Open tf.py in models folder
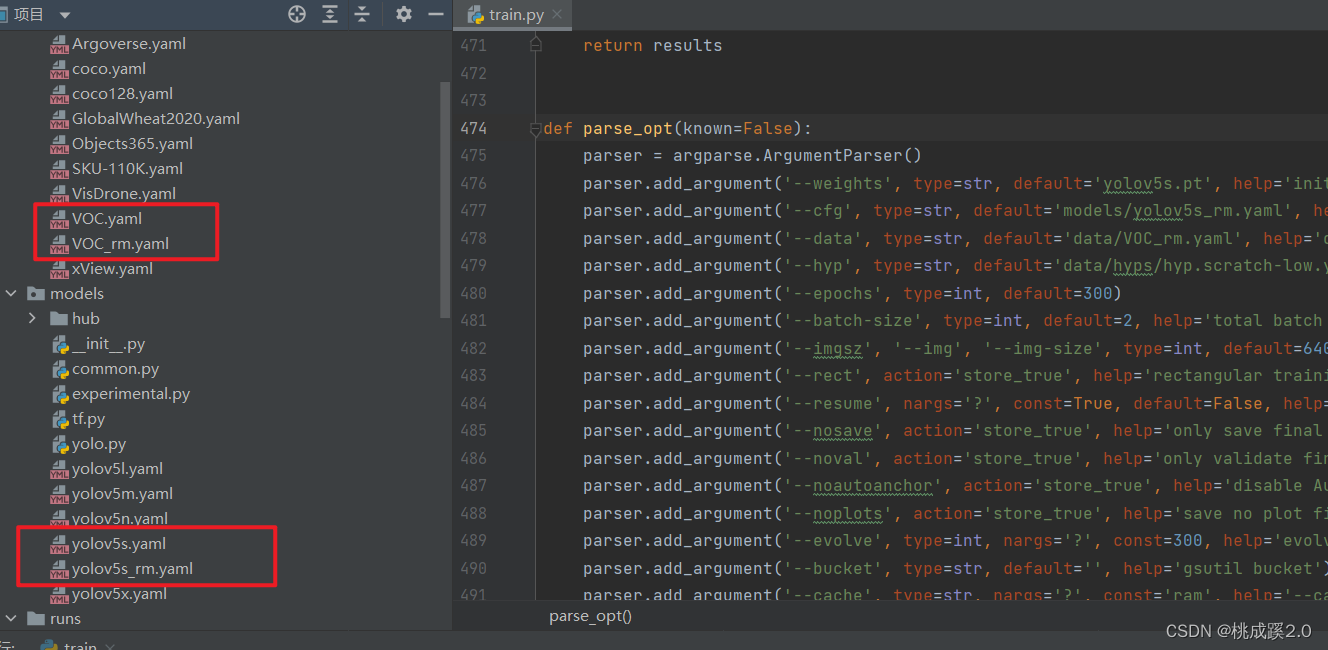 point(88,419)
